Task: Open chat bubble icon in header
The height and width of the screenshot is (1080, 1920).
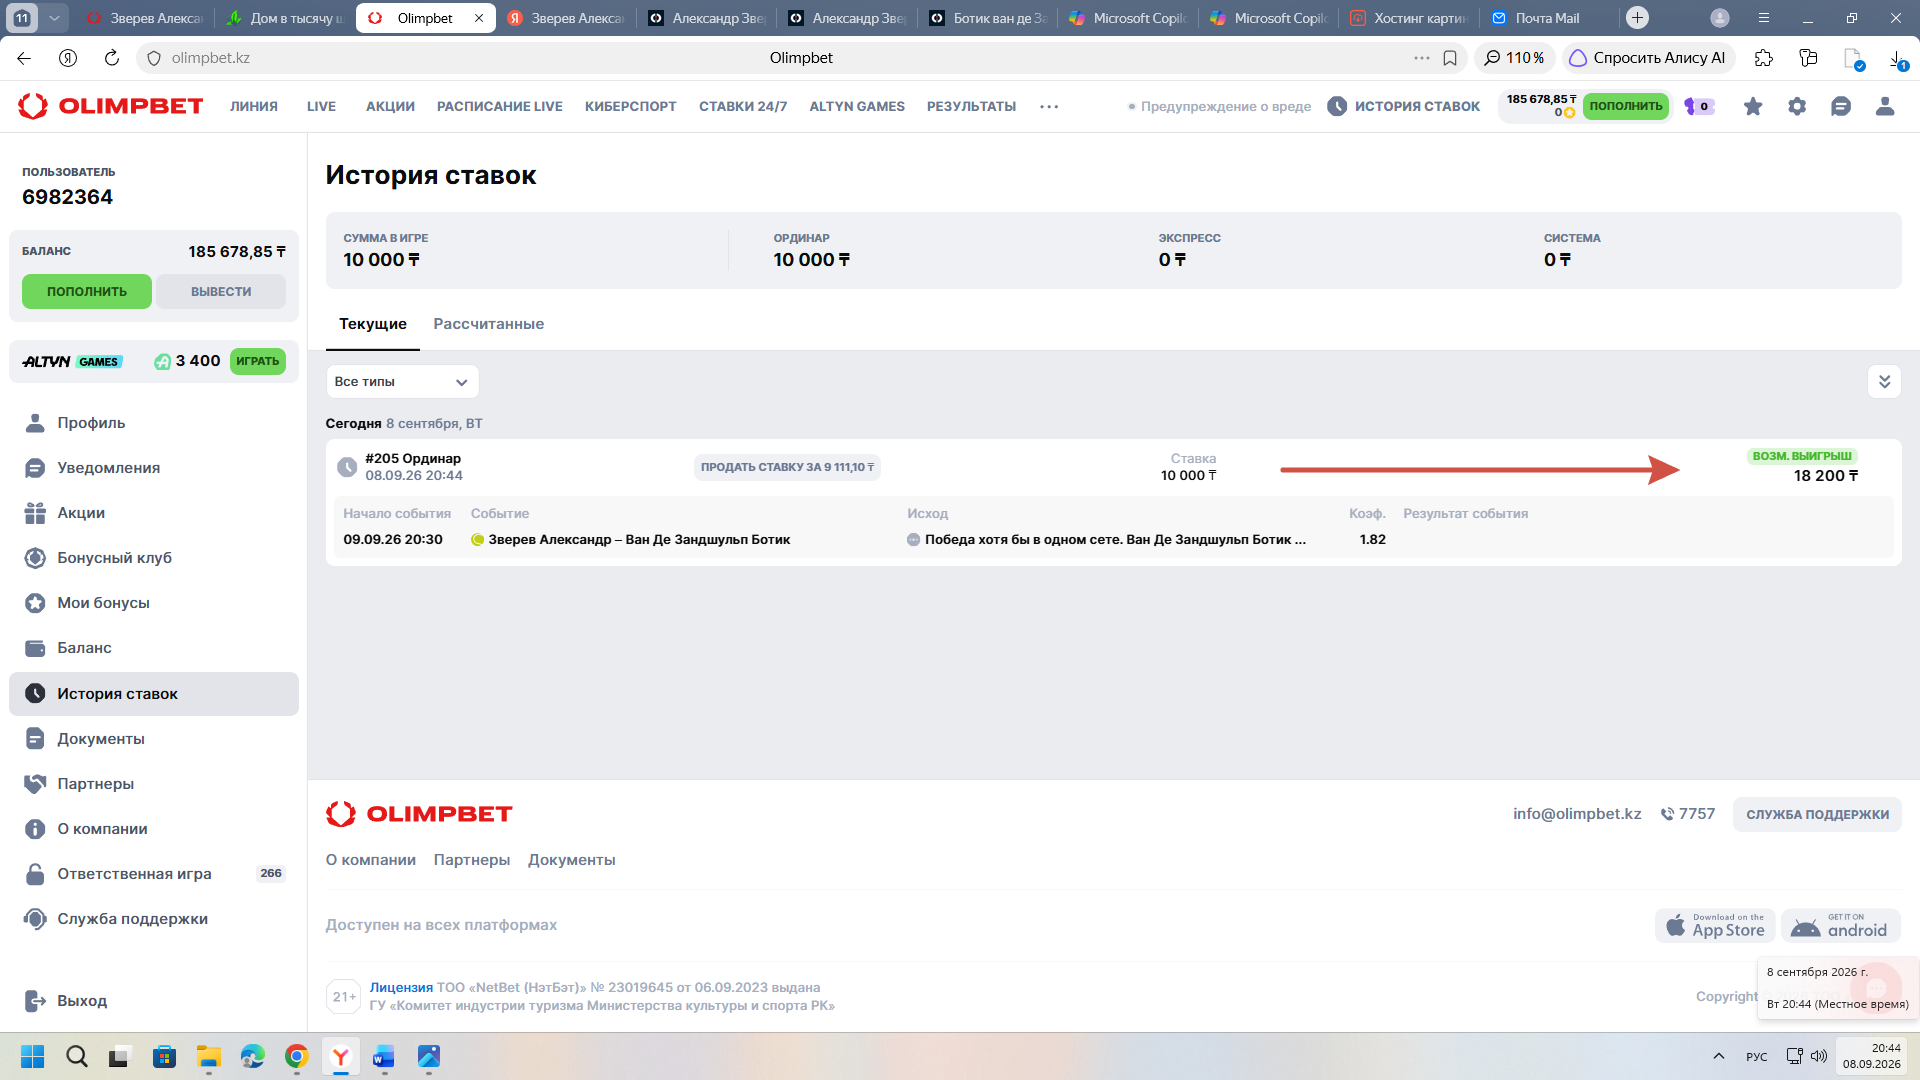Action: (1841, 106)
